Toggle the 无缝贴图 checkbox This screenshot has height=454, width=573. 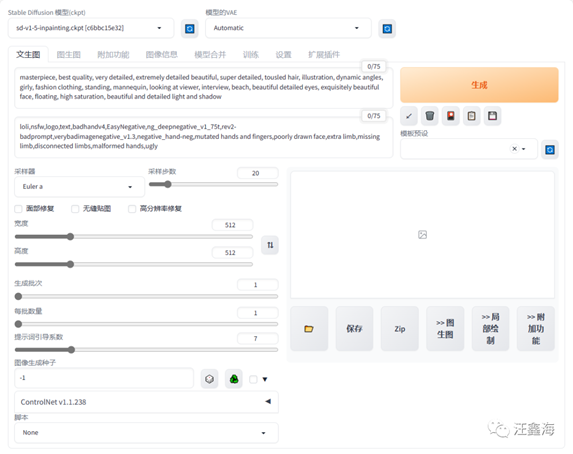[x=75, y=209]
